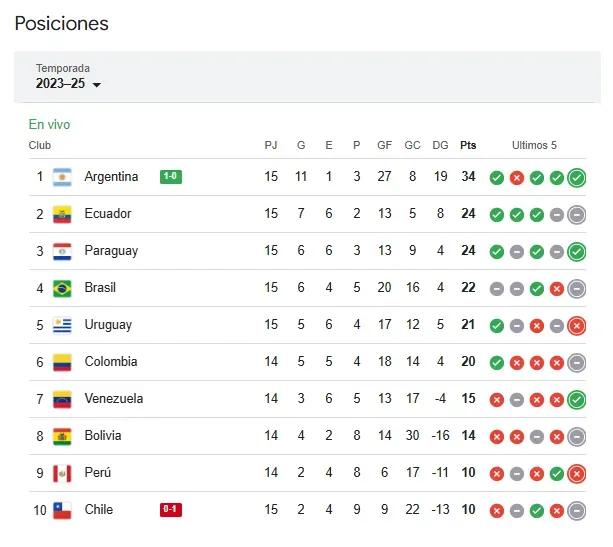This screenshot has height=547, width=613.
Task: Click the Pts column header
Action: [x=468, y=145]
